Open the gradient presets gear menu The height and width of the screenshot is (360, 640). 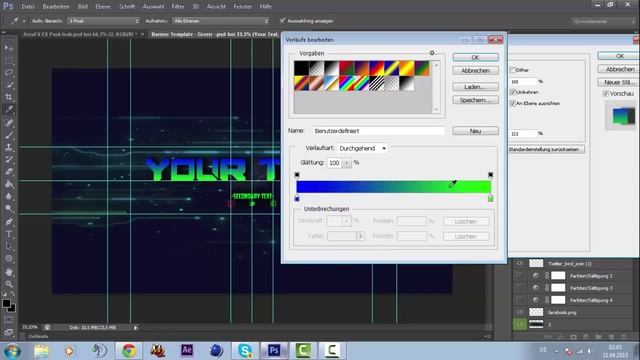(x=433, y=53)
